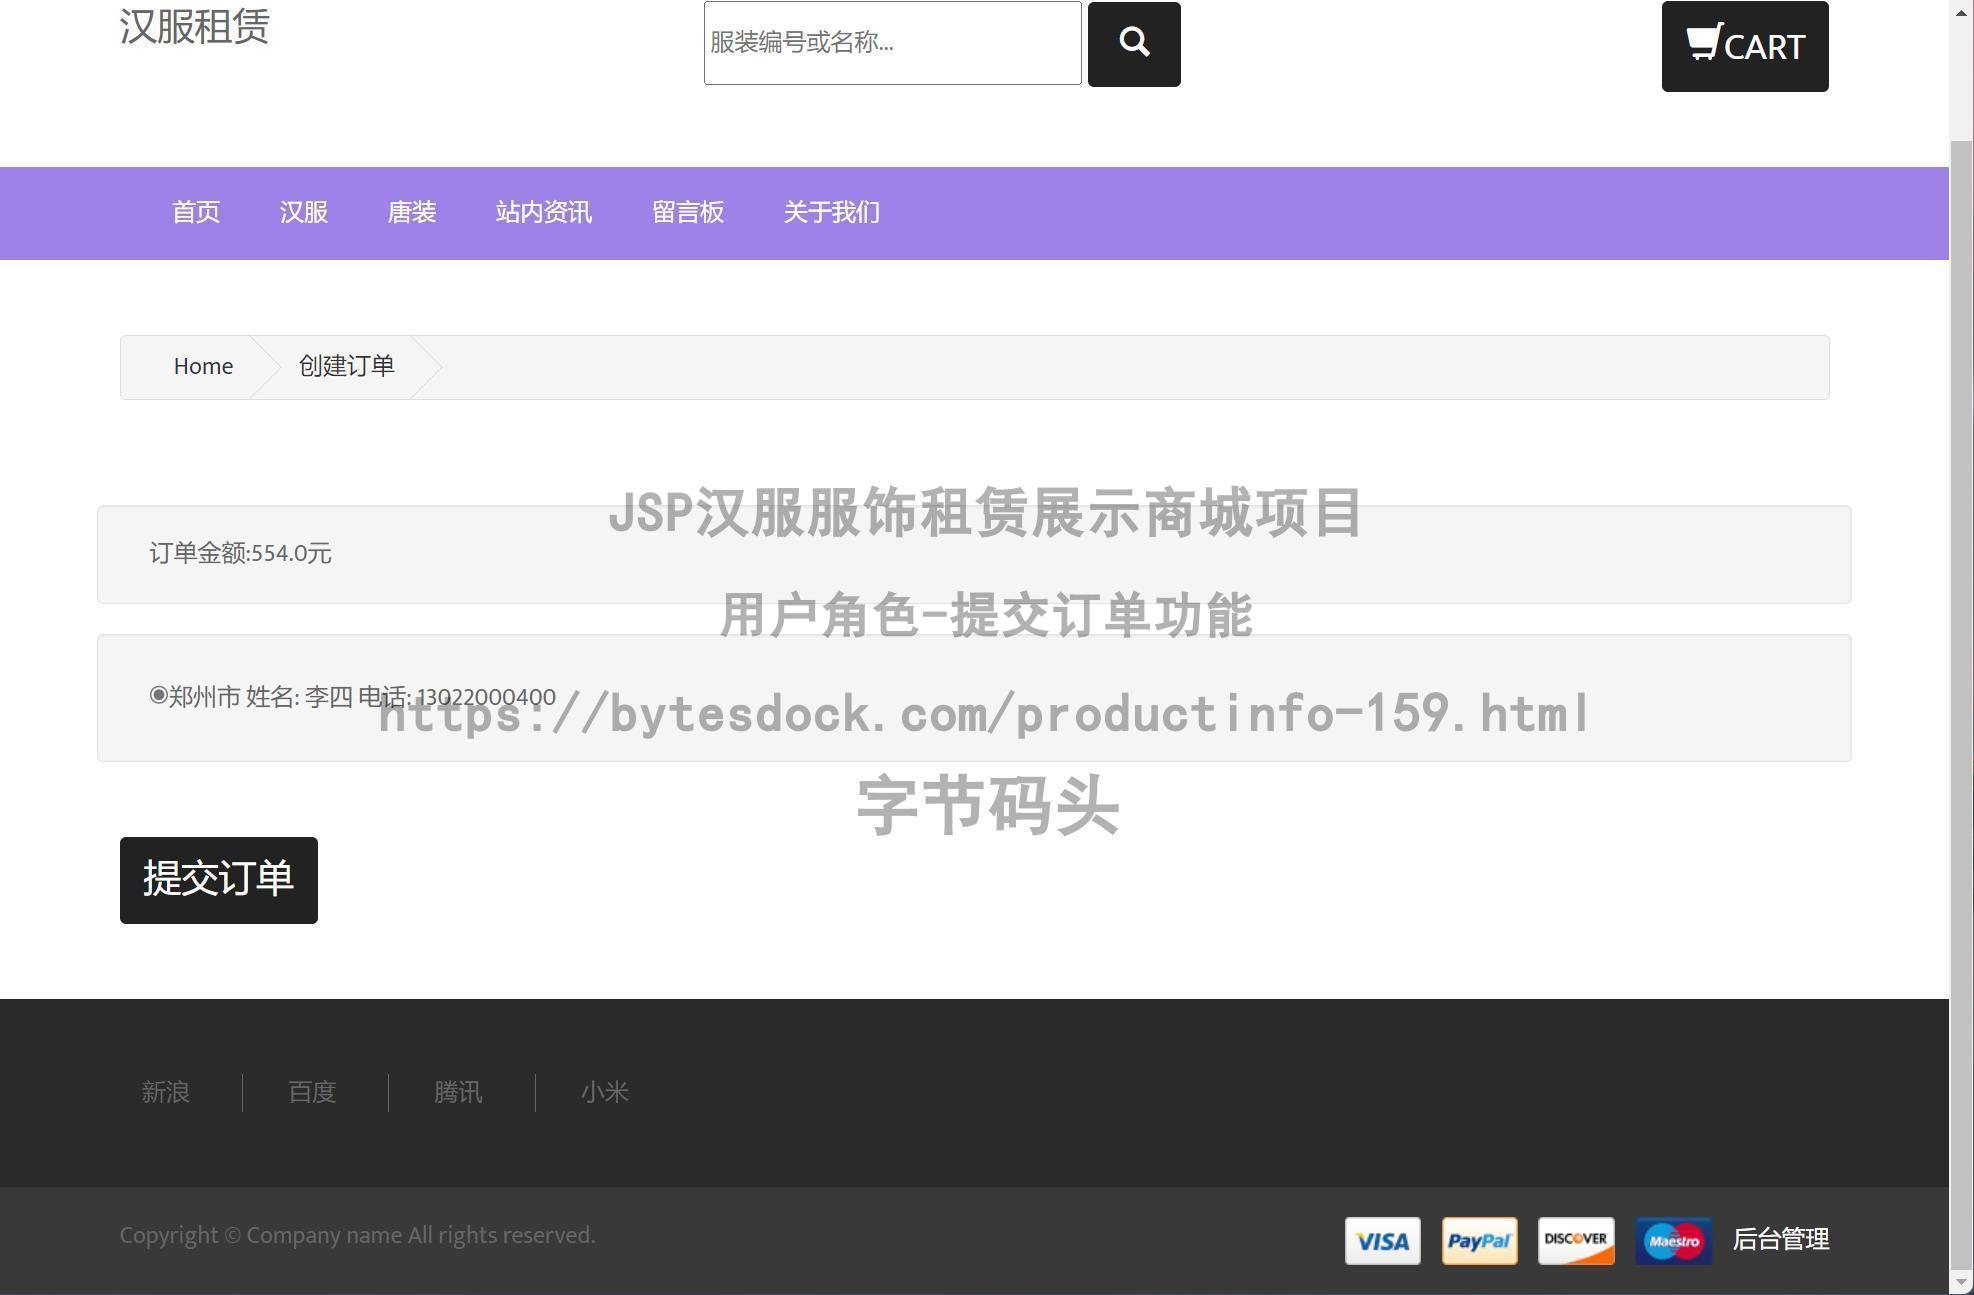Open the 百度 footer link

point(312,1092)
